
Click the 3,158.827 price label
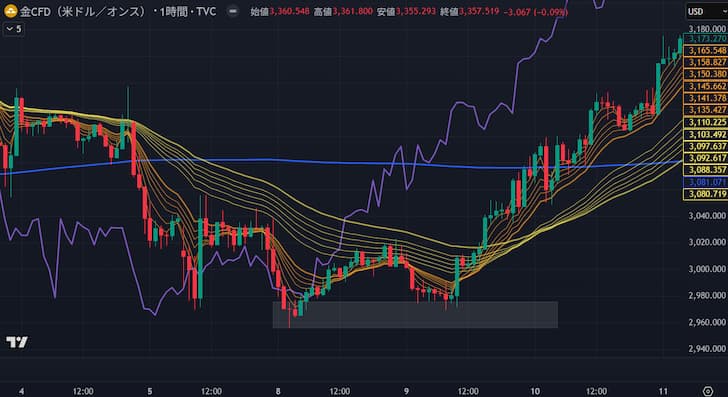(x=706, y=62)
